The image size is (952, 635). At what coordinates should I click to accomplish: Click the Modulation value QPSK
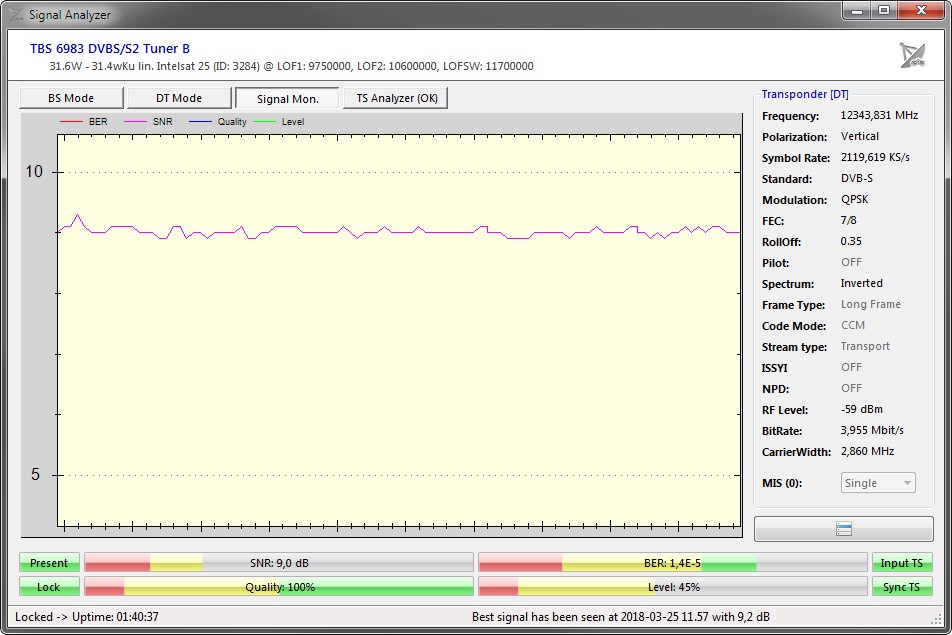pos(855,199)
